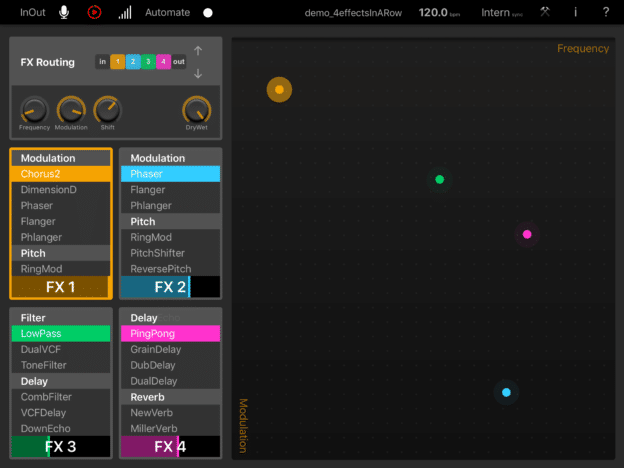Open help with the question mark

coord(606,12)
